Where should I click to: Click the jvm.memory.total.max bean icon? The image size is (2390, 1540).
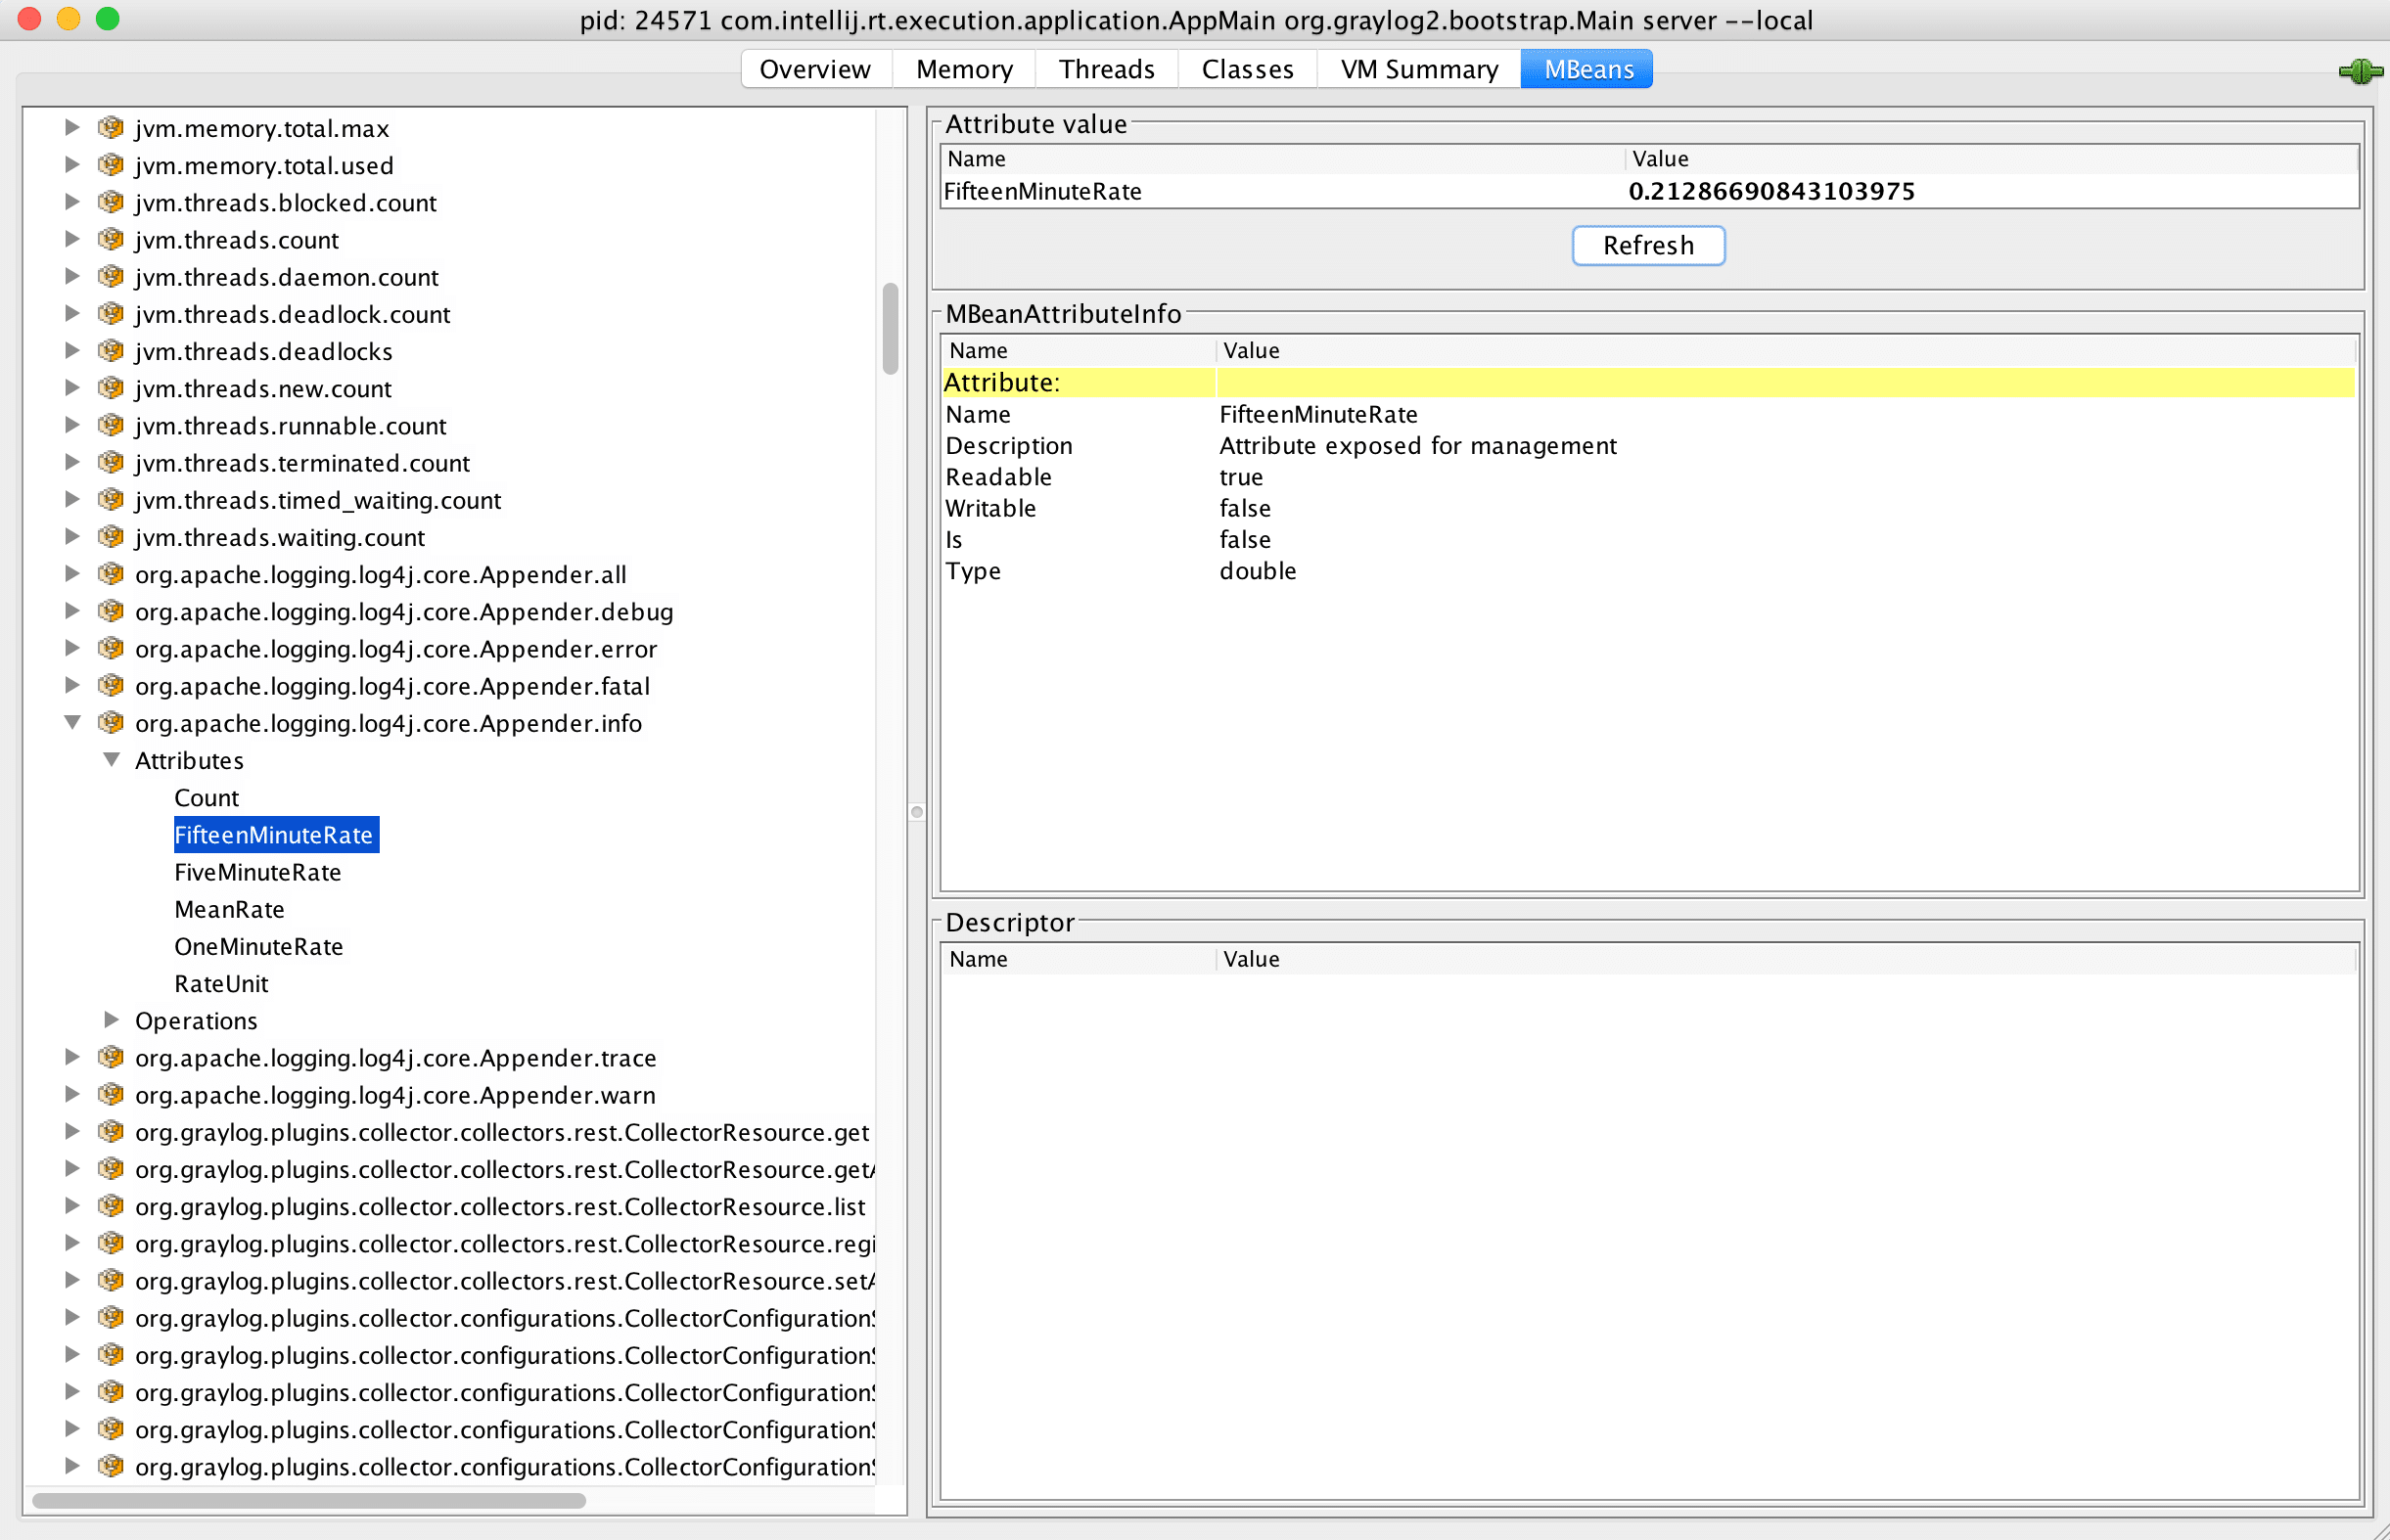pyautogui.click(x=111, y=128)
